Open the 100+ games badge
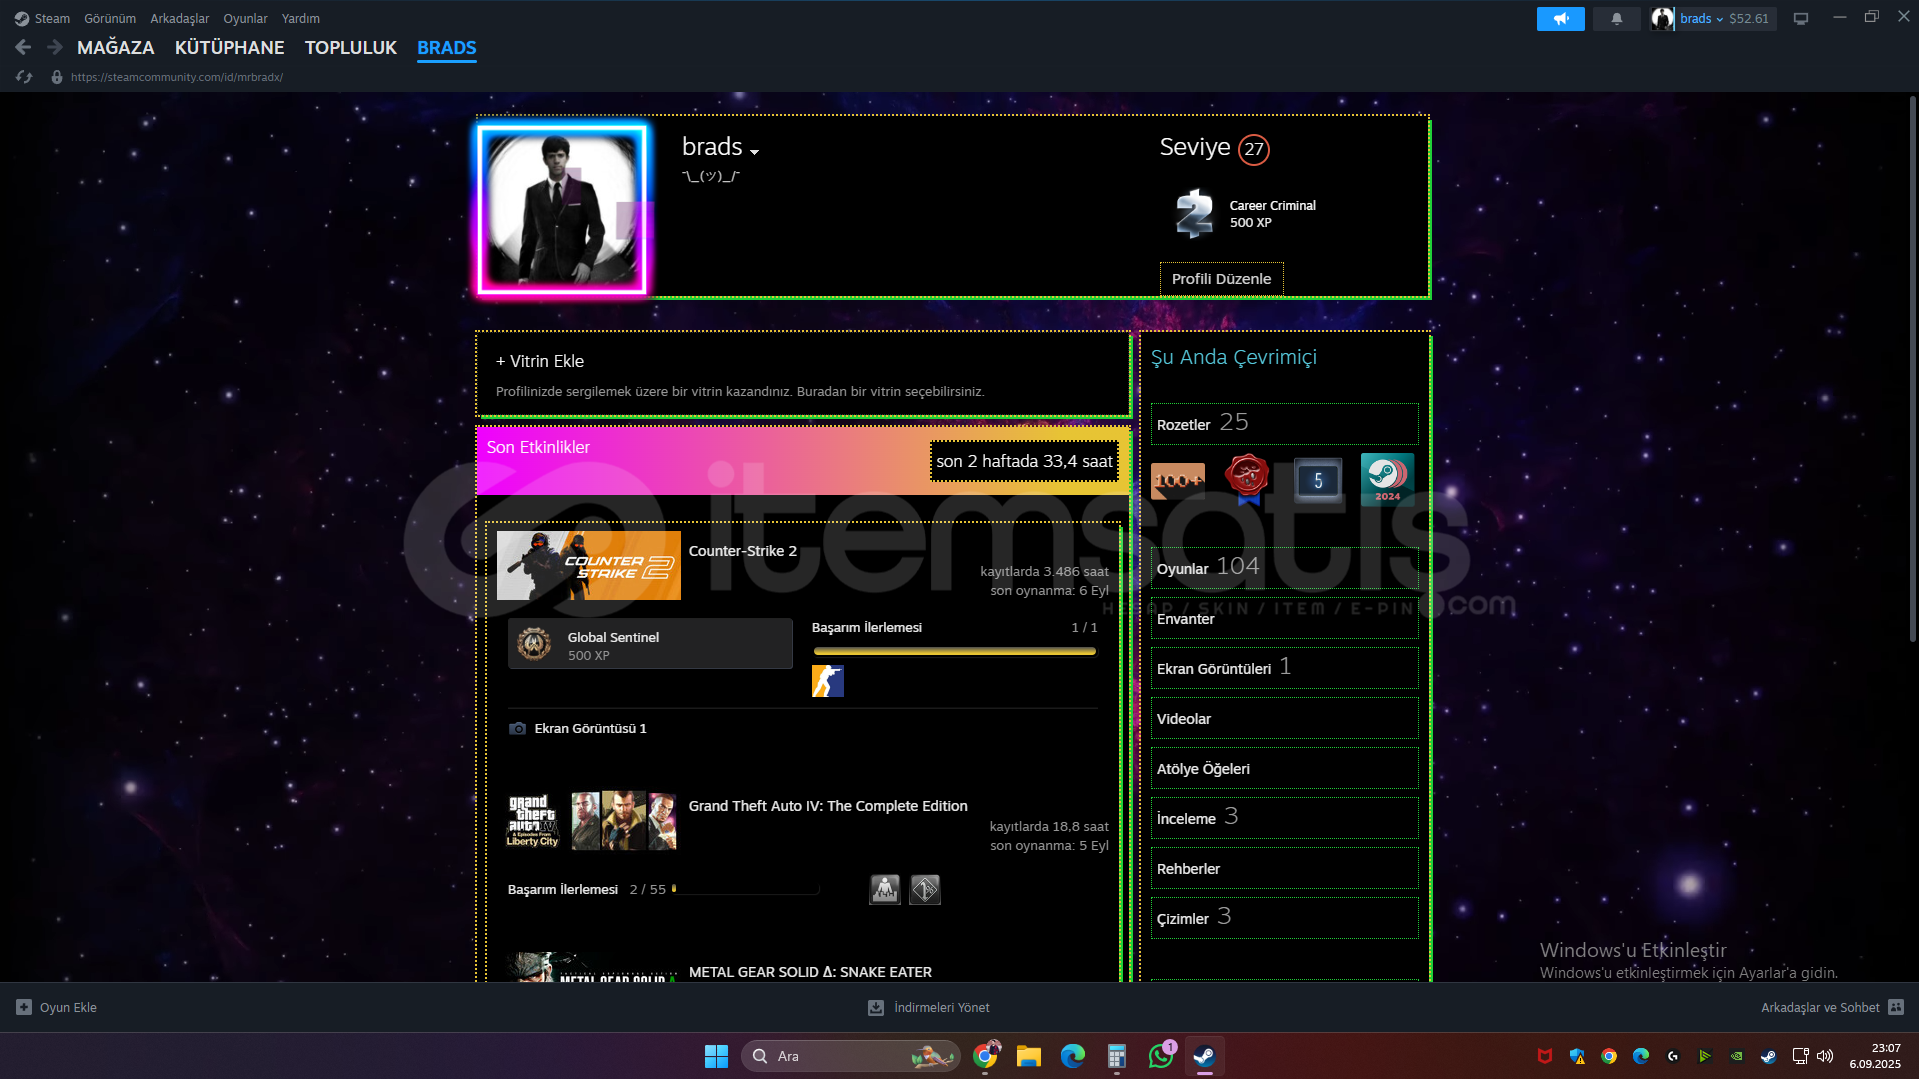The image size is (1919, 1079). (x=1178, y=480)
